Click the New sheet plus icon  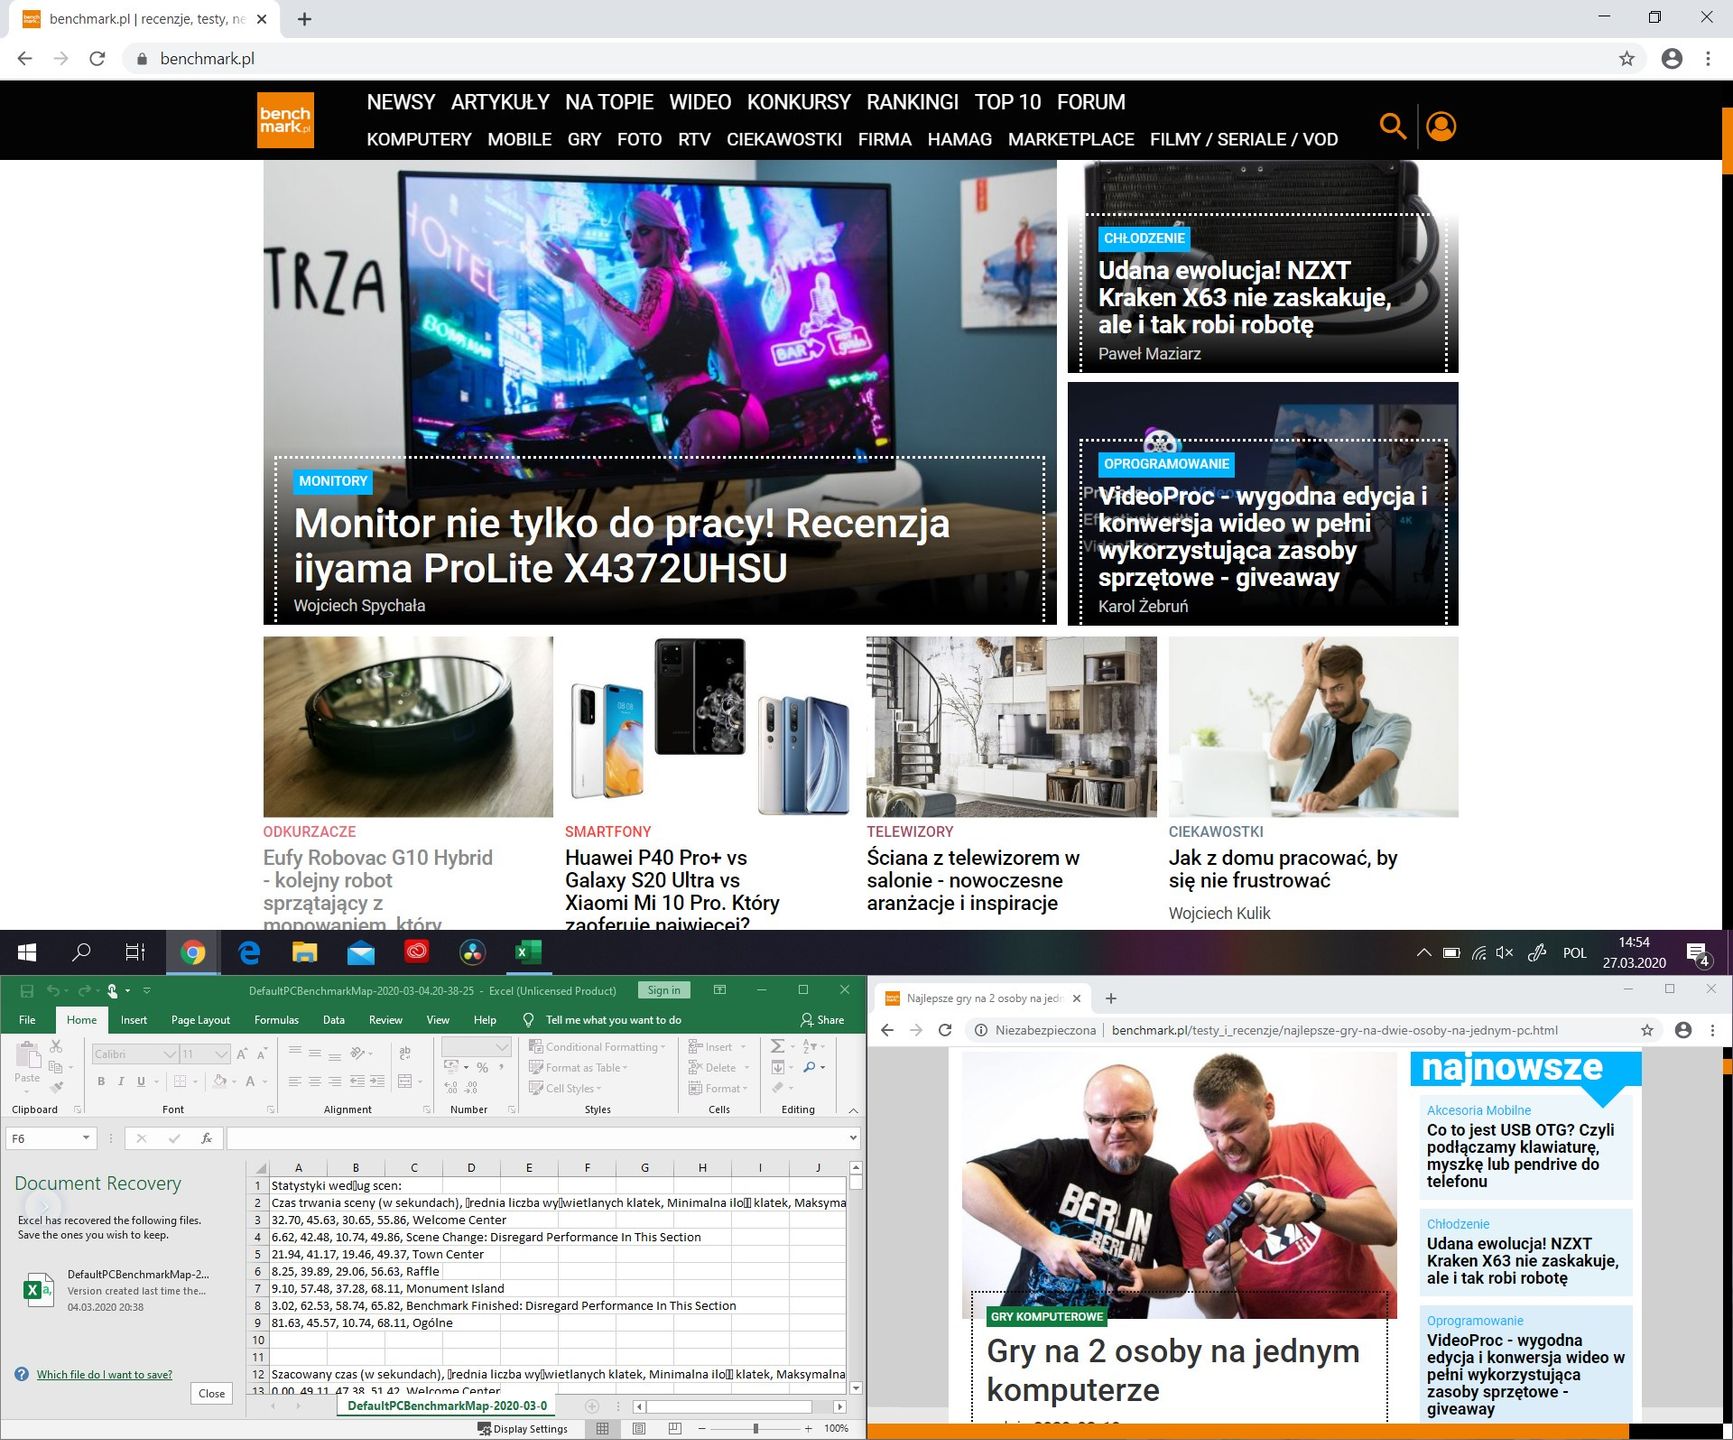coord(592,1406)
